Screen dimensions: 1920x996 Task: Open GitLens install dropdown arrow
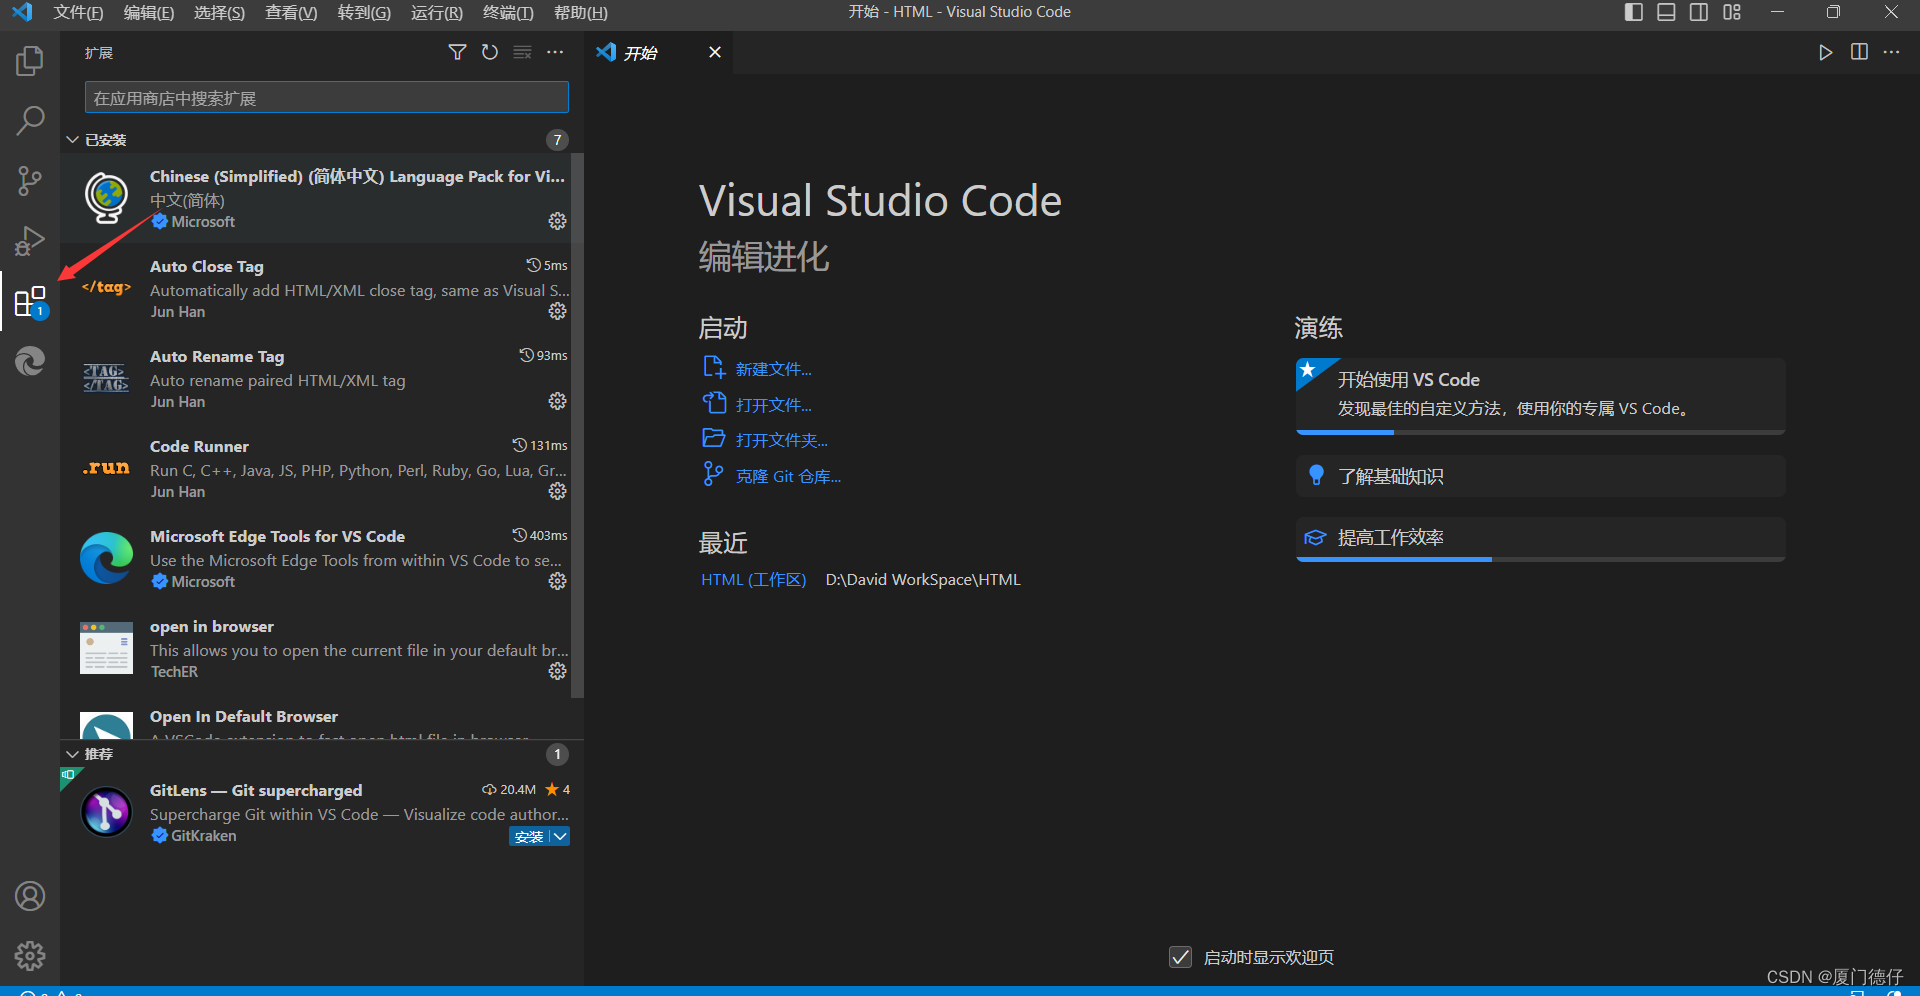tap(560, 836)
